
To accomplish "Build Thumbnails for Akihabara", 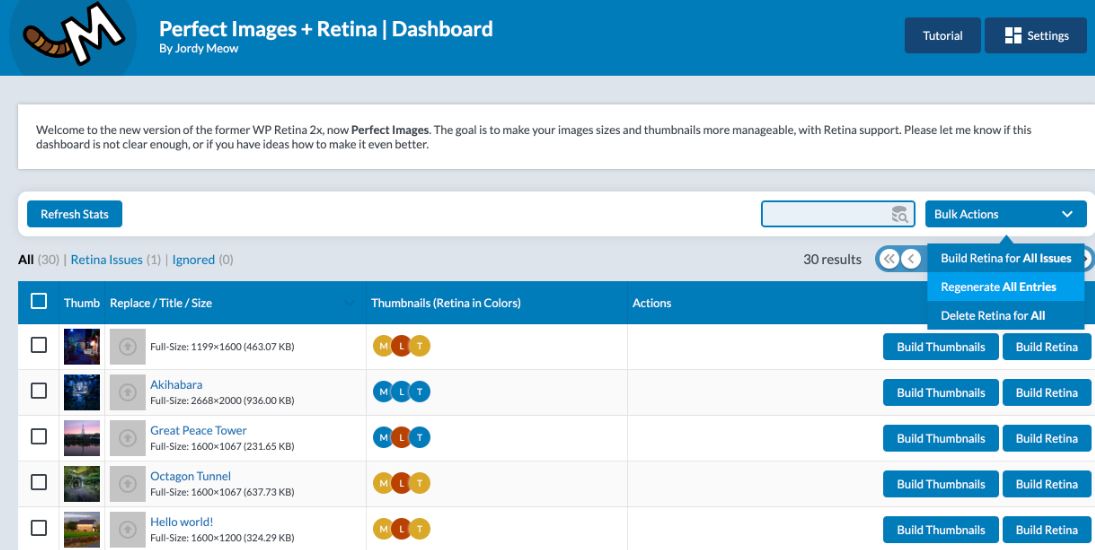I will pyautogui.click(x=941, y=392).
